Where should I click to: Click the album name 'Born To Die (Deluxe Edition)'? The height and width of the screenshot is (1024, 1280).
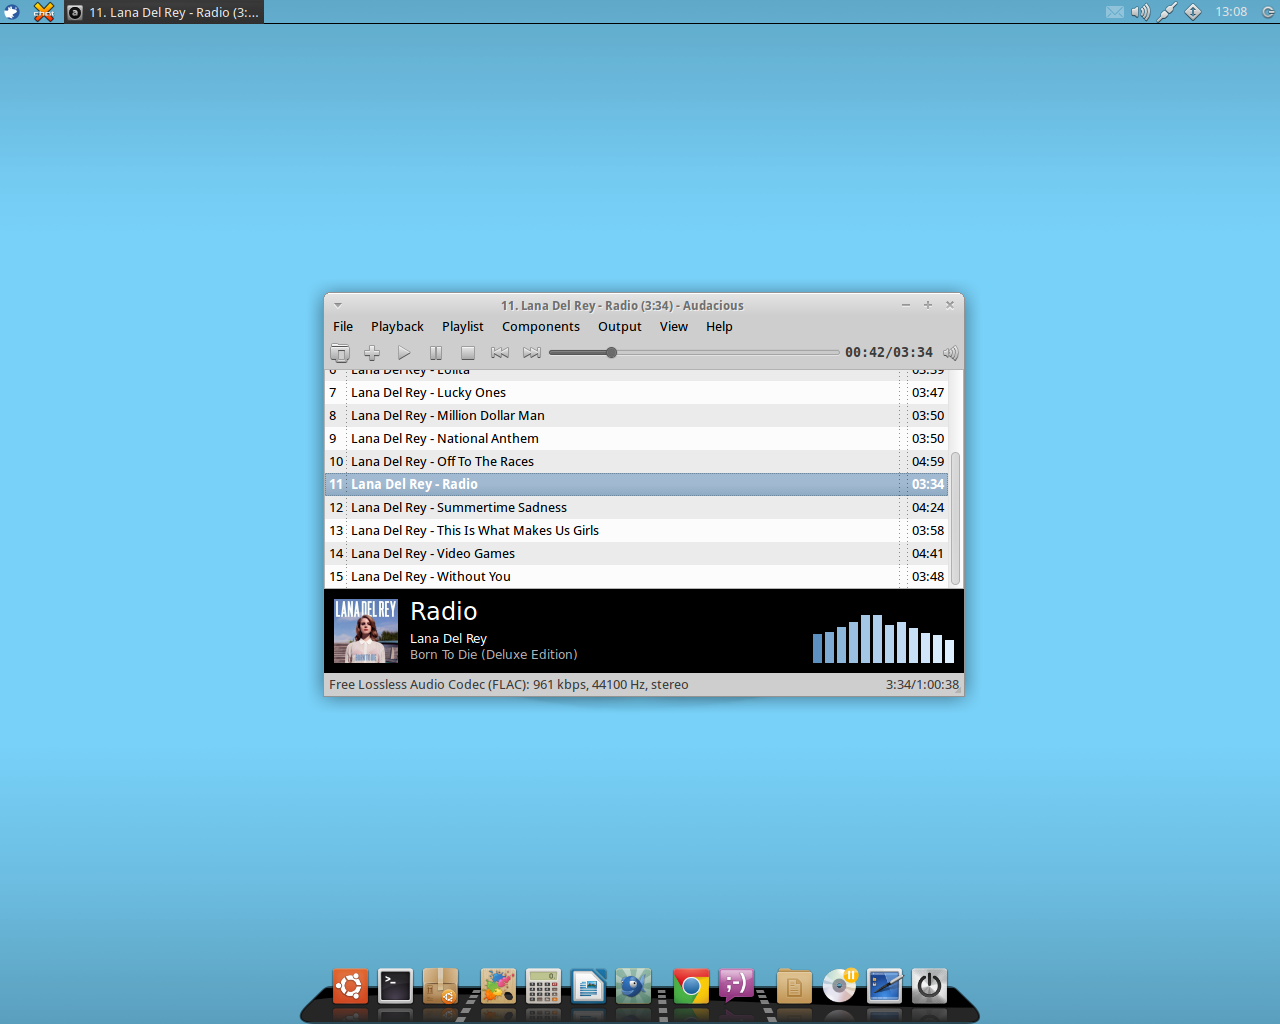493,655
